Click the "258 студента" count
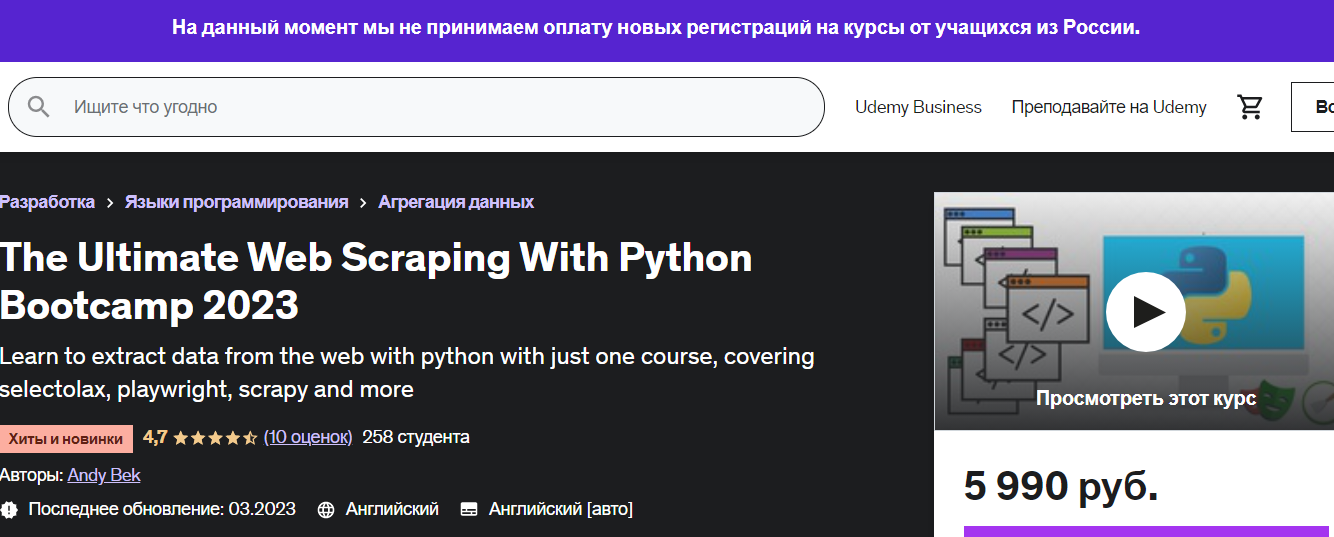 pyautogui.click(x=416, y=437)
